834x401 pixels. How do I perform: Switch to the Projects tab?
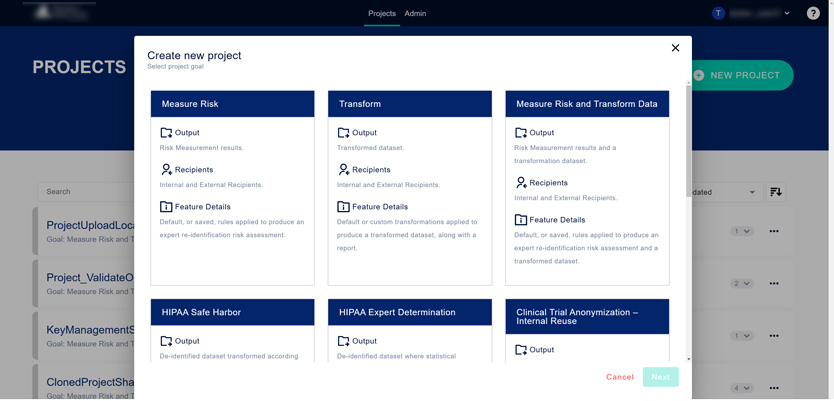pos(382,13)
